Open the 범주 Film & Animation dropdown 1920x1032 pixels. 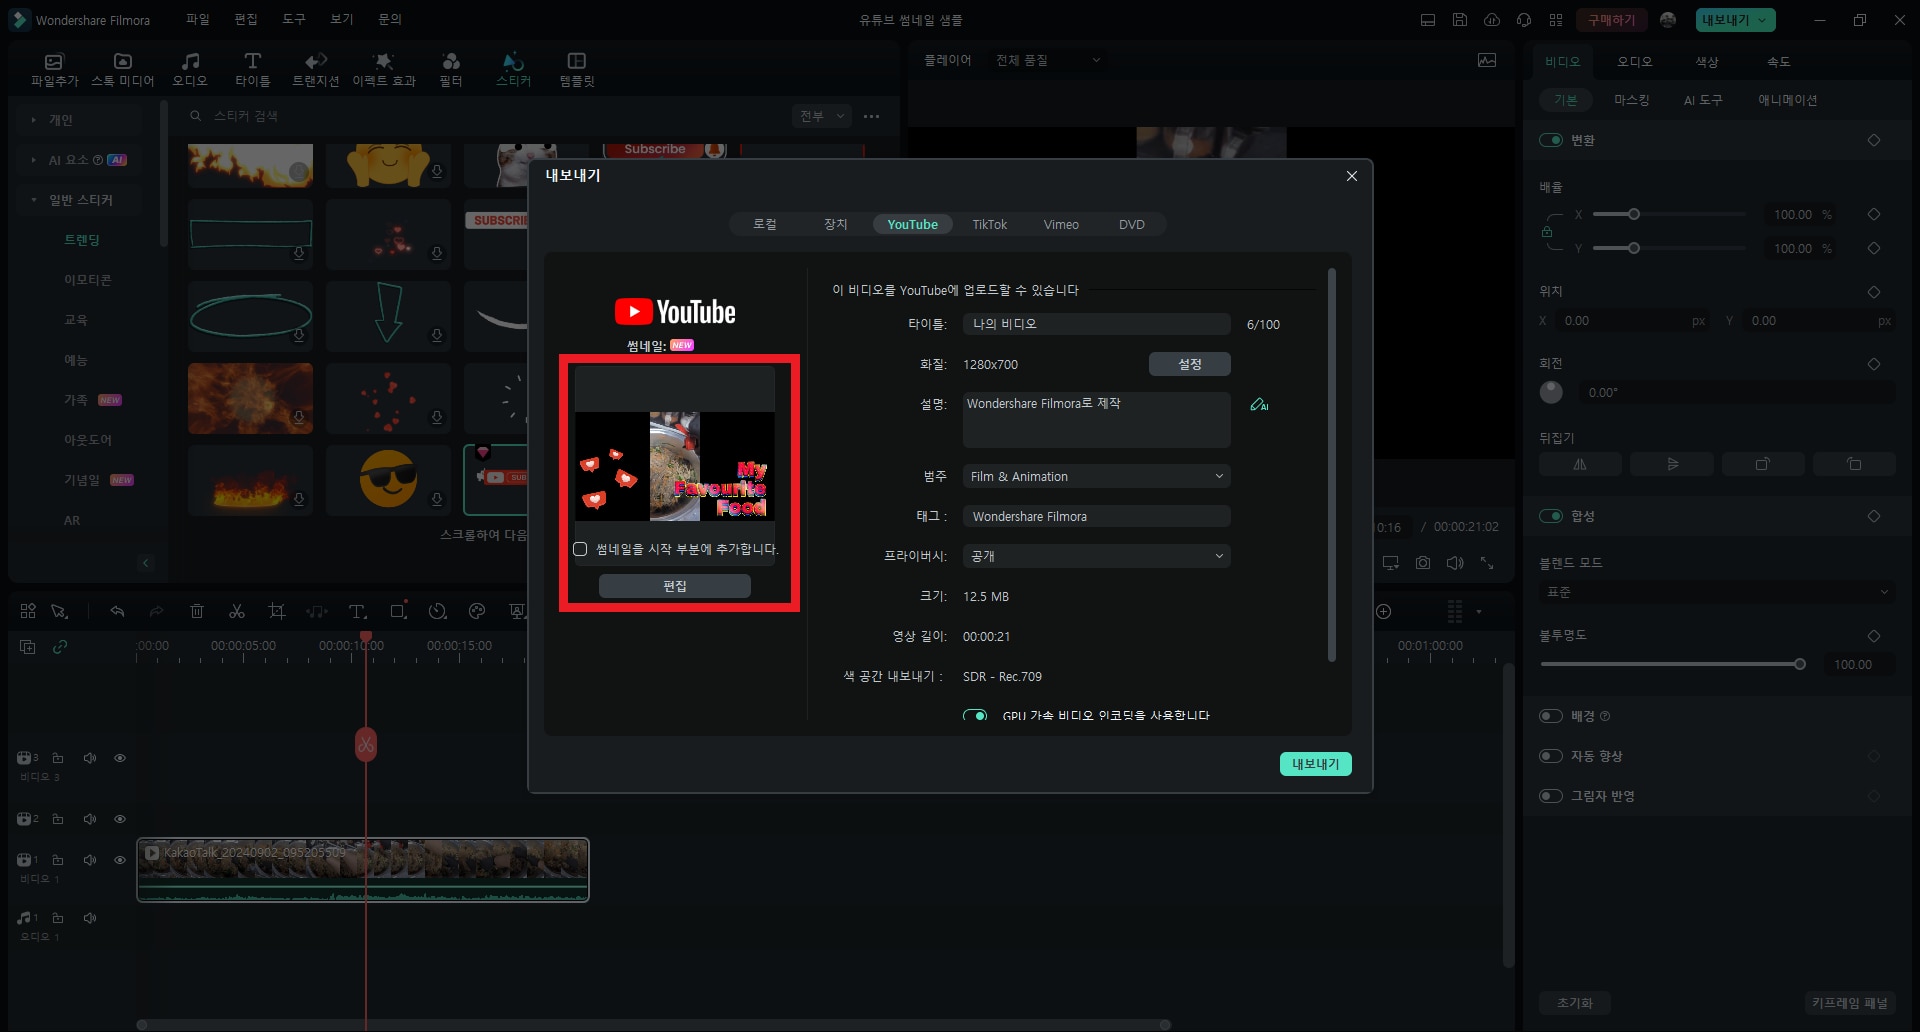[1096, 476]
